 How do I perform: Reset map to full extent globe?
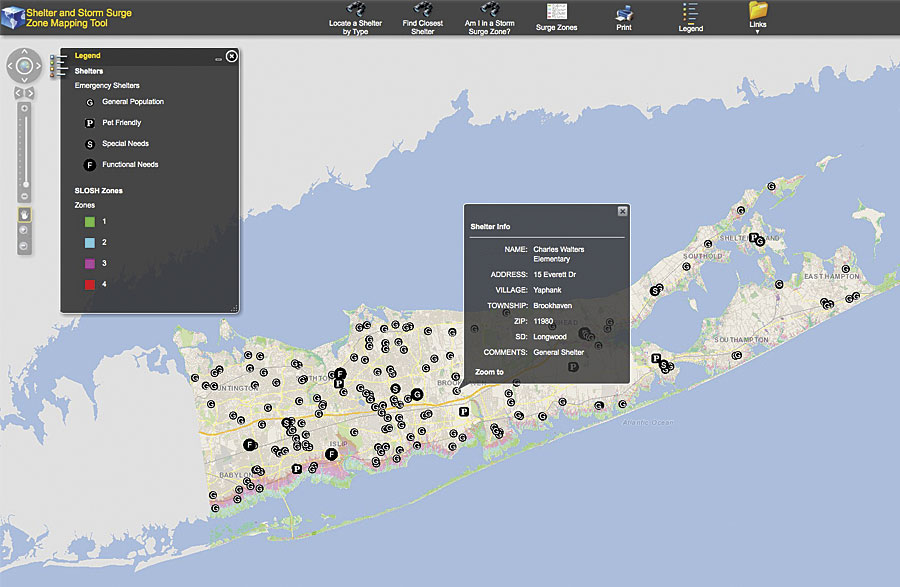pyautogui.click(x=24, y=66)
